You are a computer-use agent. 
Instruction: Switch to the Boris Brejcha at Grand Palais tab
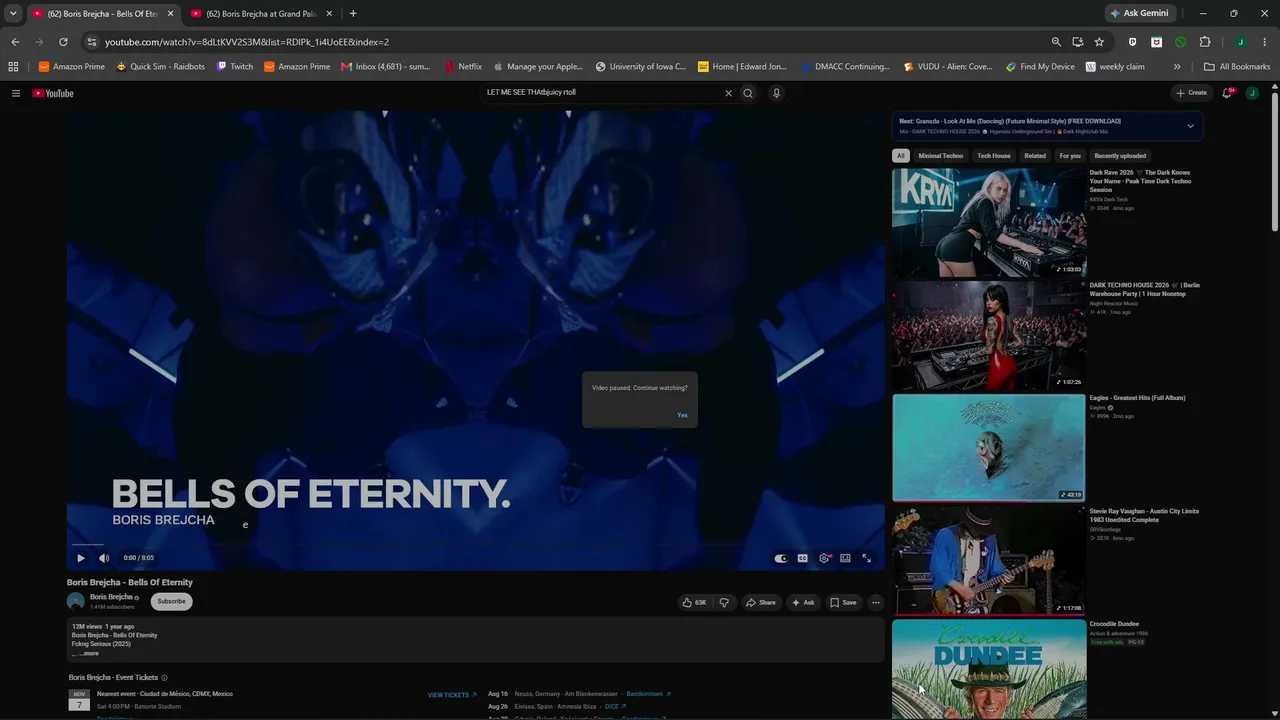click(262, 14)
